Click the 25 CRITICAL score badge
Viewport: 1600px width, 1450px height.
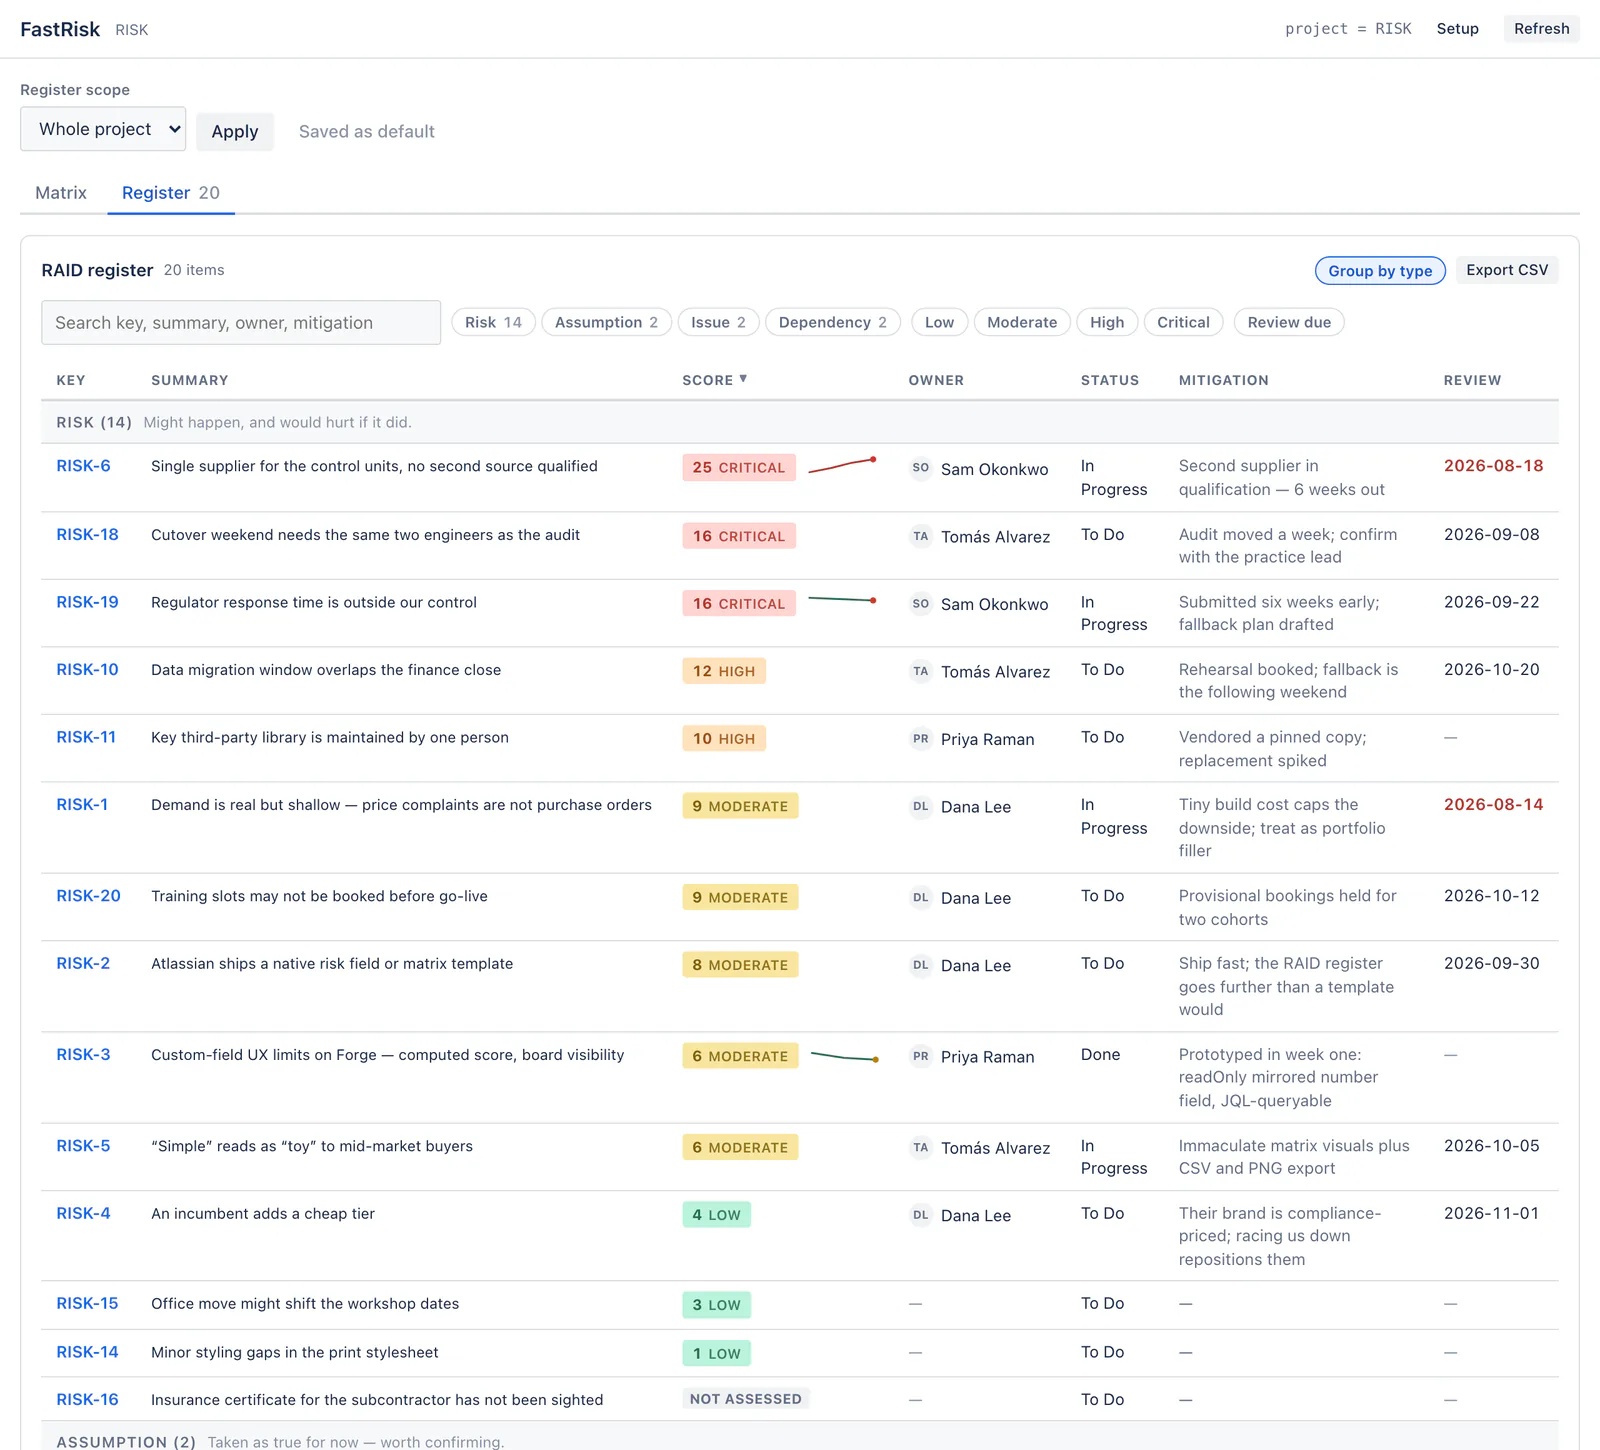click(739, 468)
